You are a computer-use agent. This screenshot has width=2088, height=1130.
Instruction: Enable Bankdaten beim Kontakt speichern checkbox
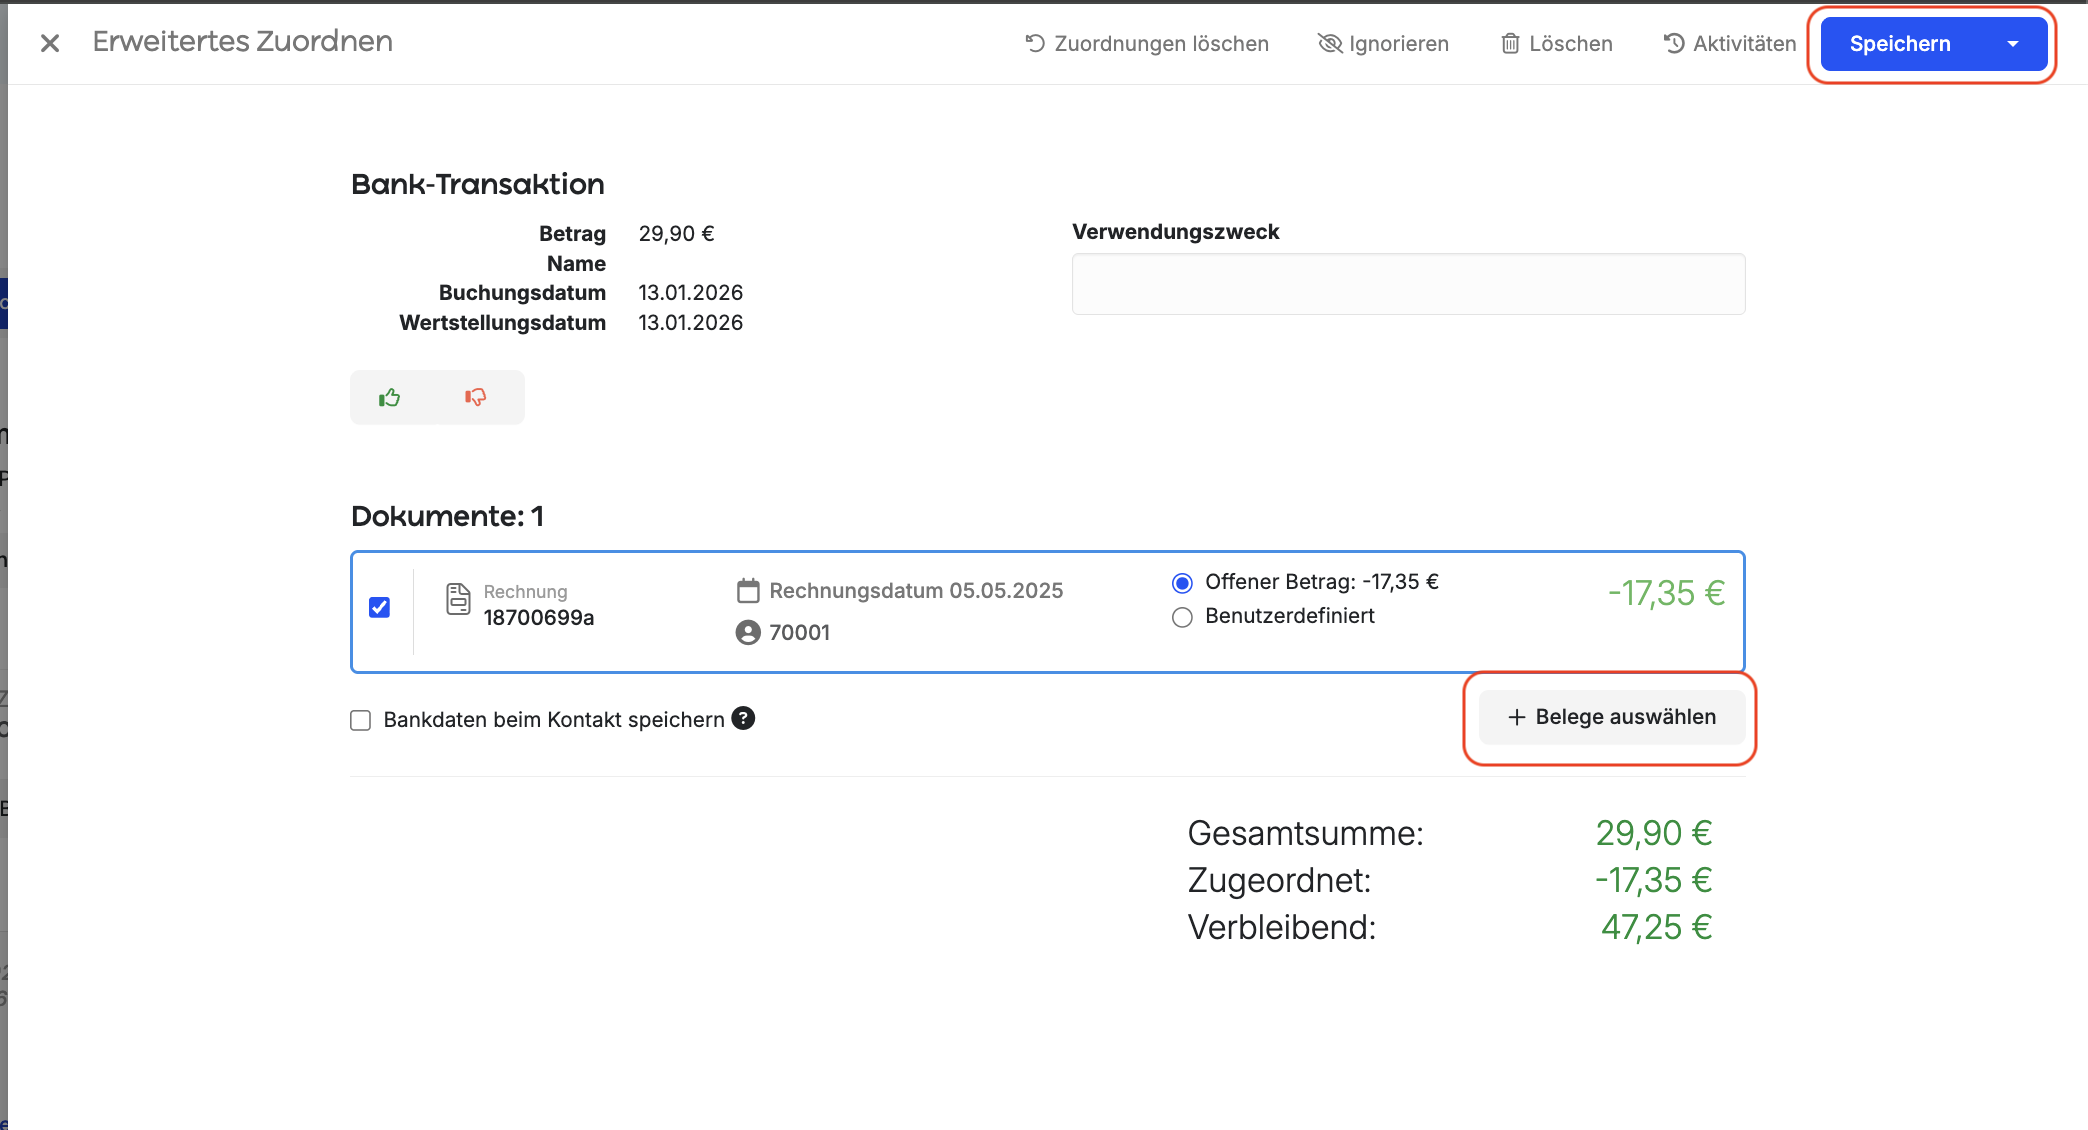coord(361,720)
